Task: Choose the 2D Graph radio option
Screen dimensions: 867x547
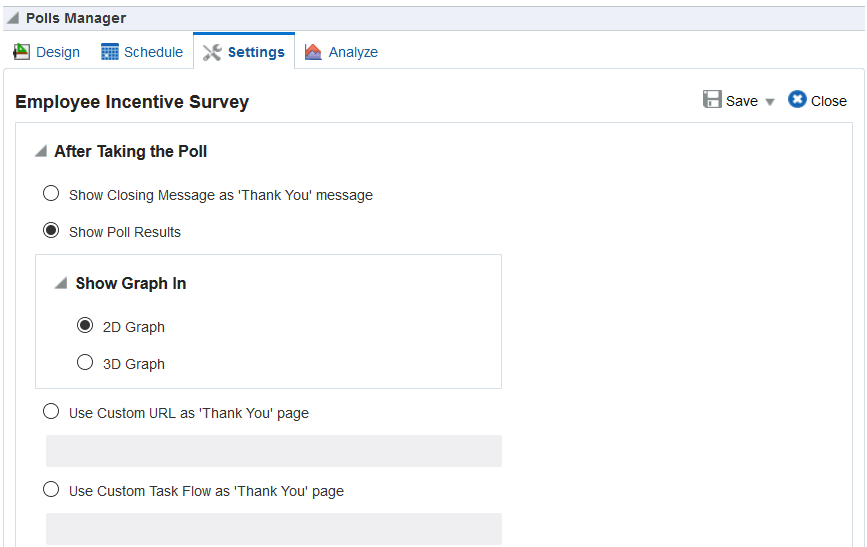Action: point(85,326)
